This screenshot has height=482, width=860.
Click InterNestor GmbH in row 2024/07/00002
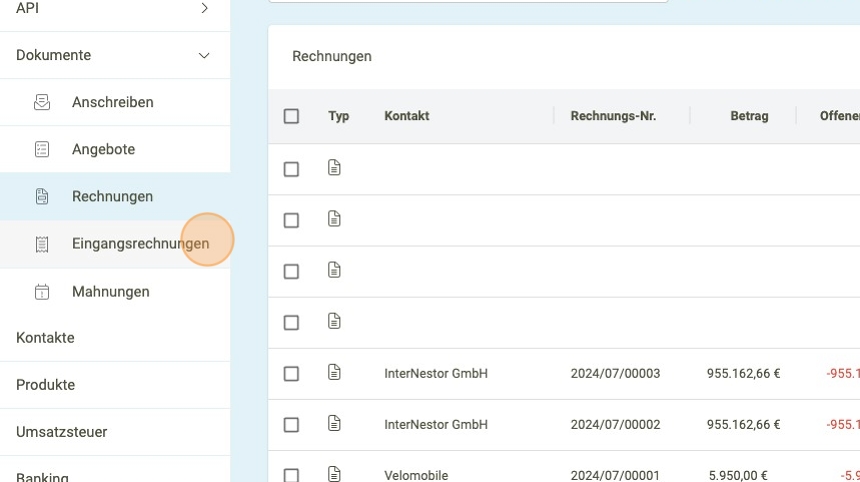point(435,424)
